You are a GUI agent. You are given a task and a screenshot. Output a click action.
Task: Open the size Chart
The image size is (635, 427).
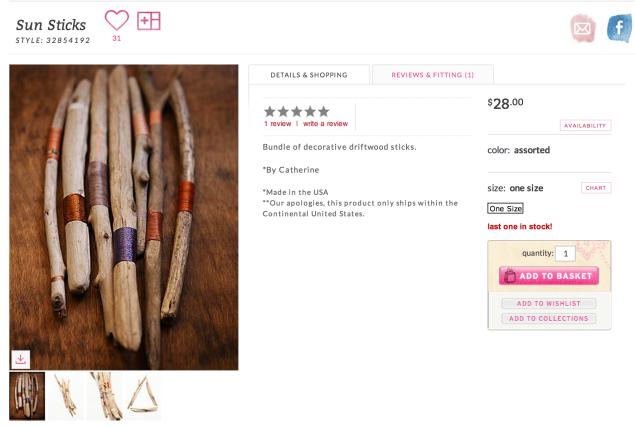tap(596, 188)
